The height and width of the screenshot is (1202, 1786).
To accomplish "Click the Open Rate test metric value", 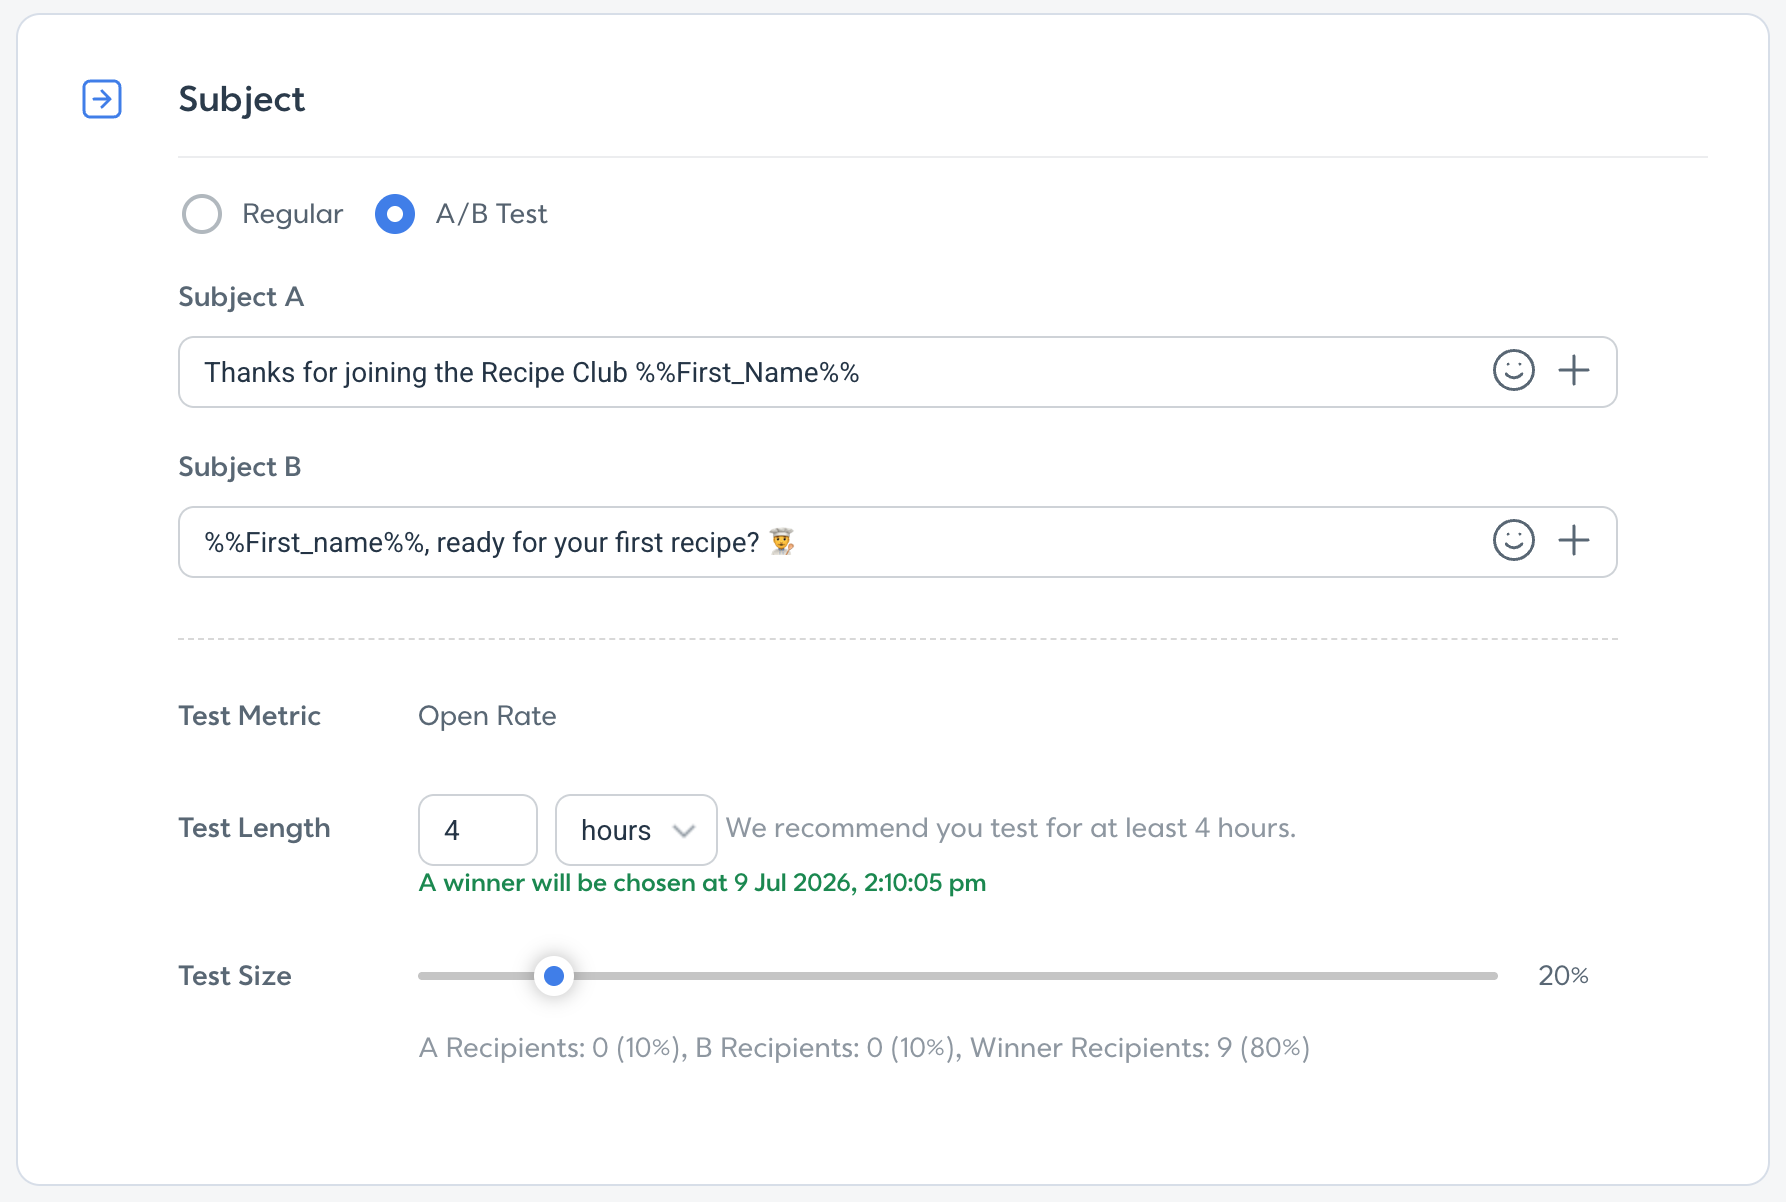I will pyautogui.click(x=487, y=716).
